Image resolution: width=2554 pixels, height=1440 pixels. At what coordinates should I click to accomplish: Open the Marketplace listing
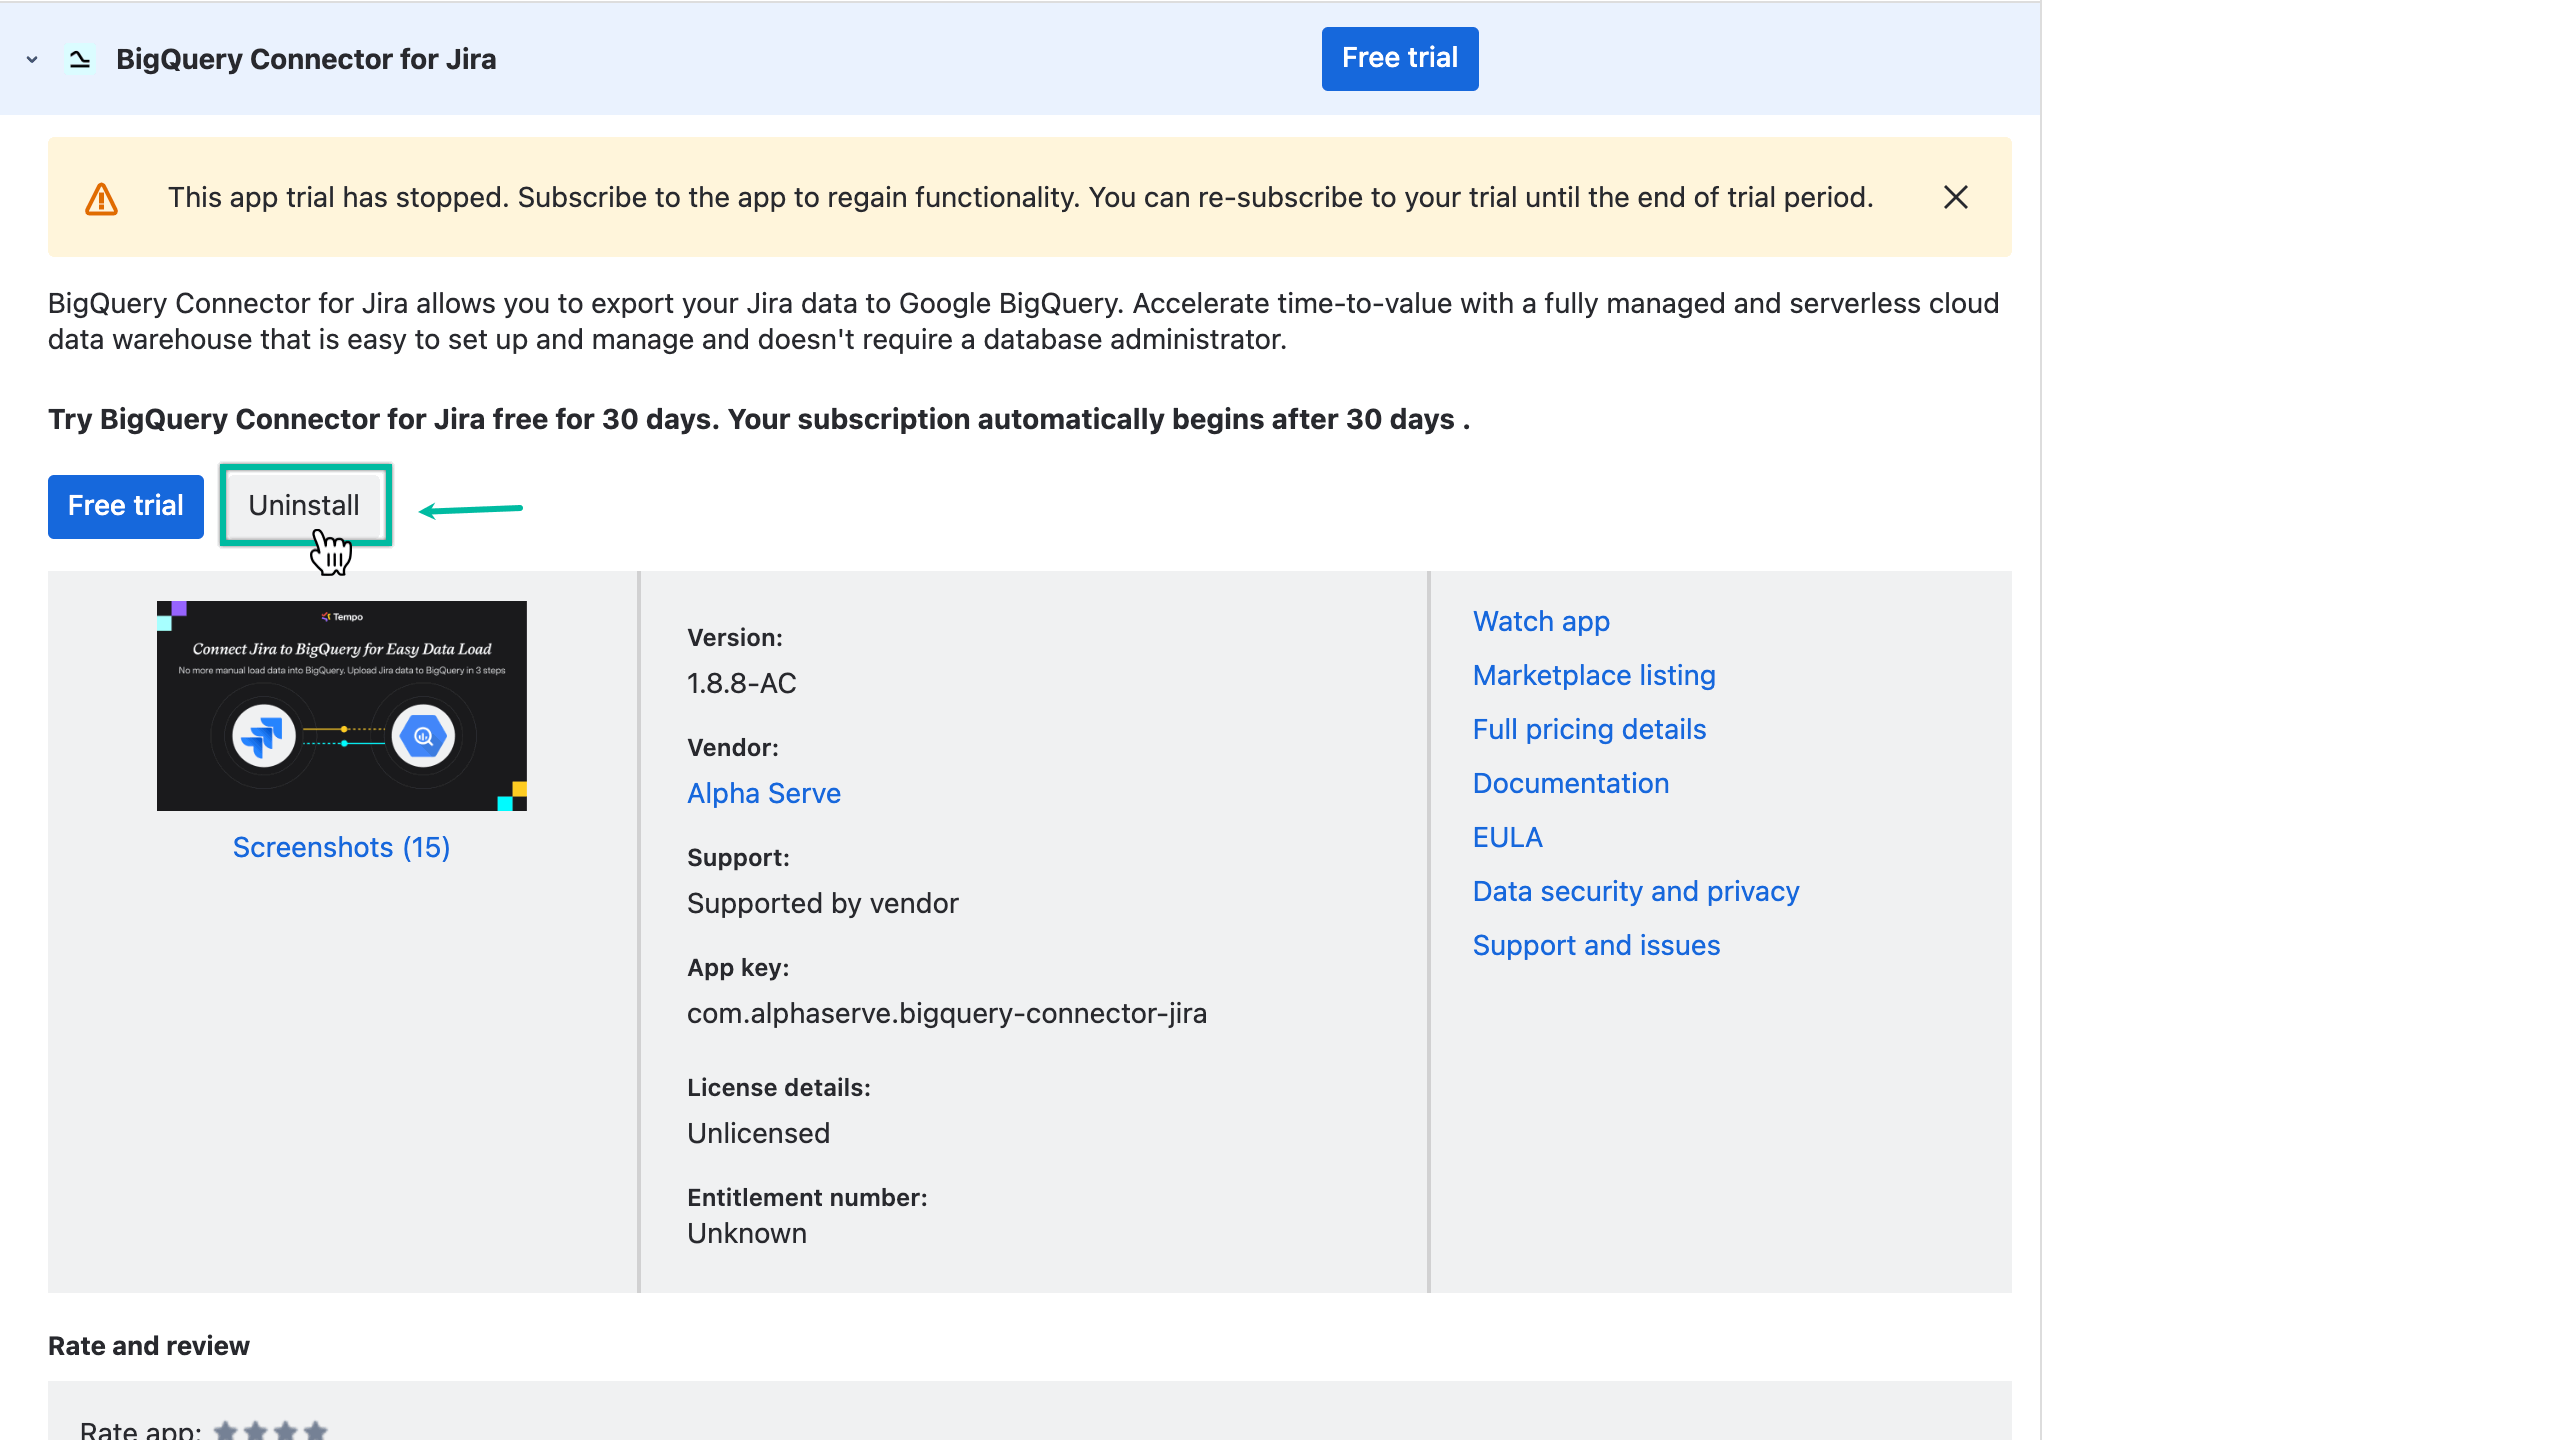click(x=1593, y=675)
